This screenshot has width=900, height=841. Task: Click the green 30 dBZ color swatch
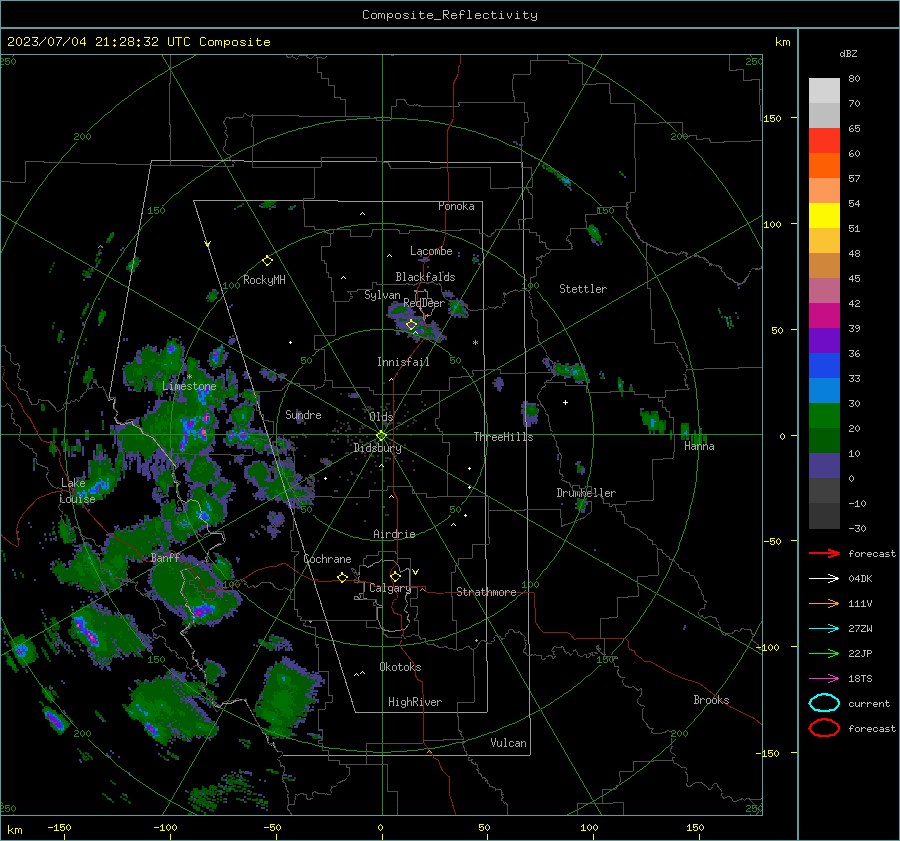[x=824, y=416]
